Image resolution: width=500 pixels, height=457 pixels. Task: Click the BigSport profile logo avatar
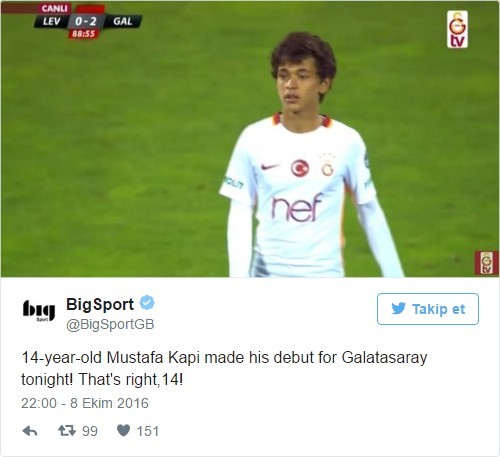pos(39,310)
